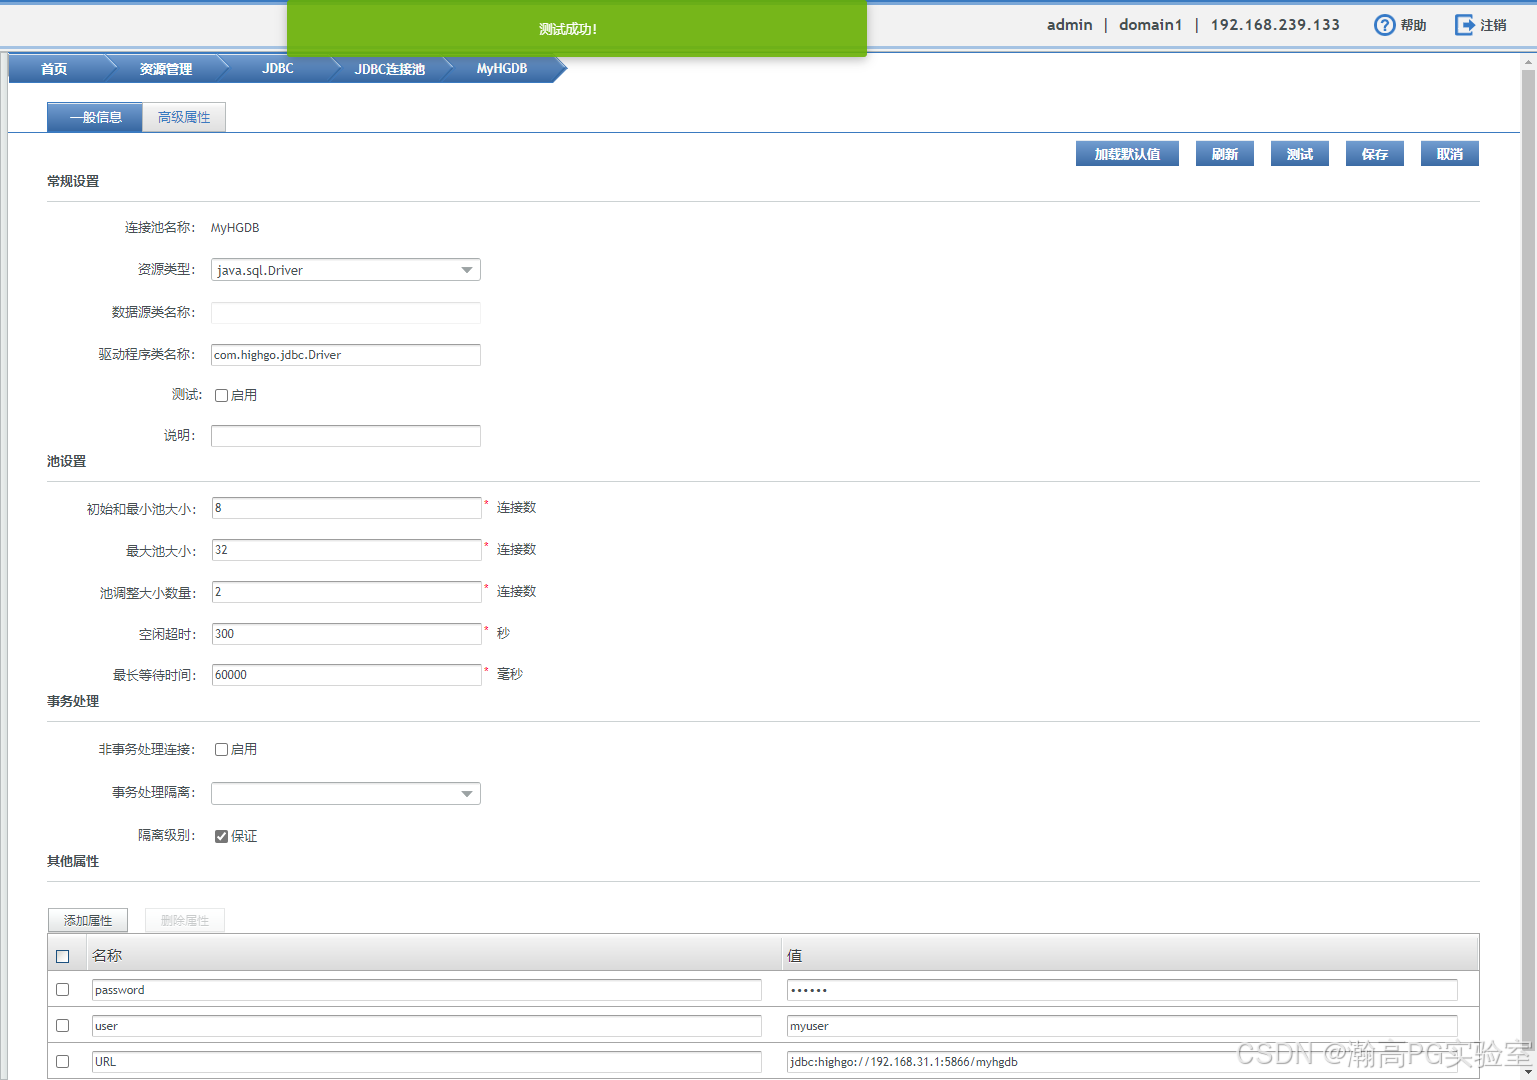Open the 资源类型 java.sql.Driver dropdown
The height and width of the screenshot is (1080, 1537).
346,270
